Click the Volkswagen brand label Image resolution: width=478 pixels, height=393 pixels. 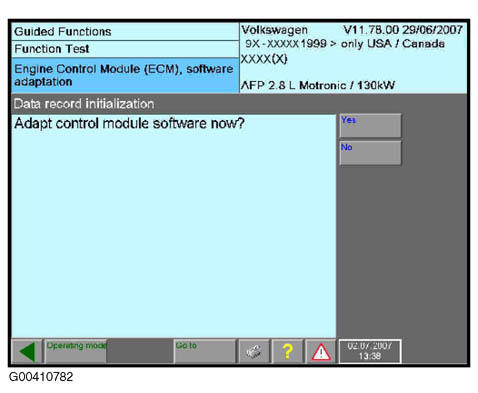(x=274, y=30)
